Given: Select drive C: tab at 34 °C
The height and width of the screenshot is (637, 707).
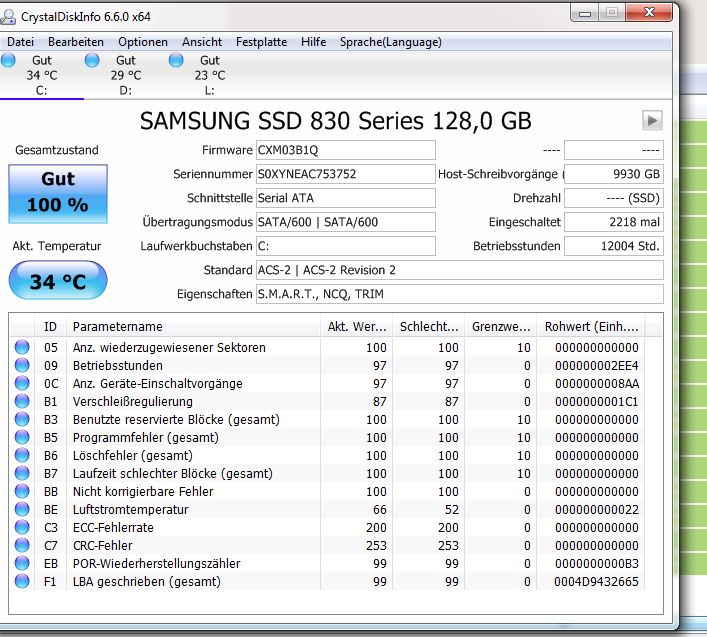Looking at the screenshot, I should tap(41, 75).
